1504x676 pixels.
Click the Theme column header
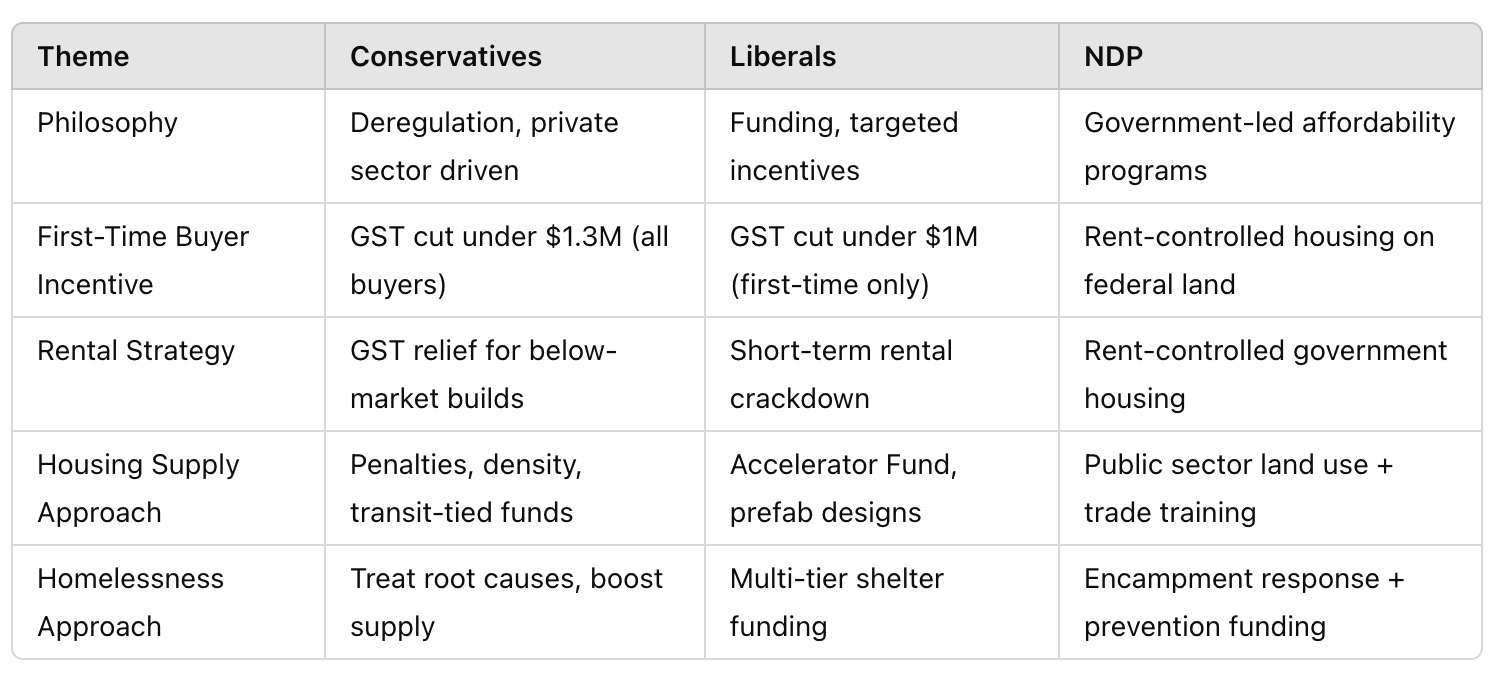click(83, 56)
